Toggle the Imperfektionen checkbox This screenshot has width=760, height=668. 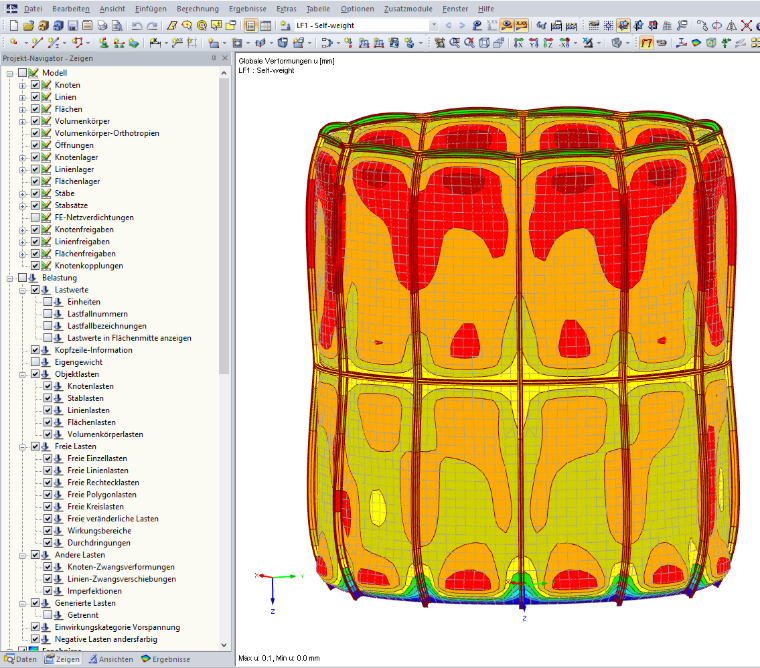tap(48, 591)
